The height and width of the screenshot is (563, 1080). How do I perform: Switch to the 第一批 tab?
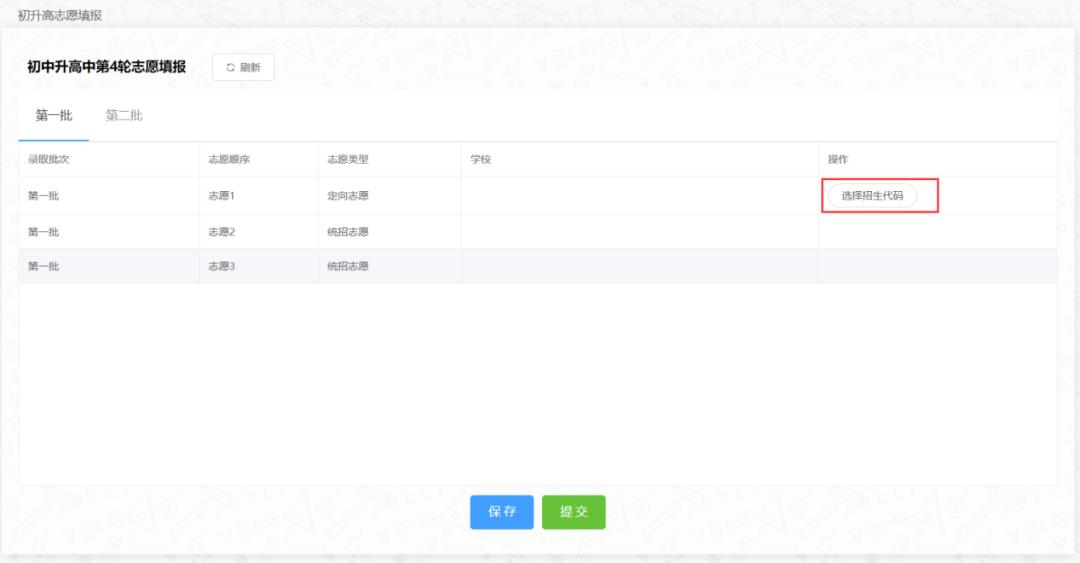(54, 116)
